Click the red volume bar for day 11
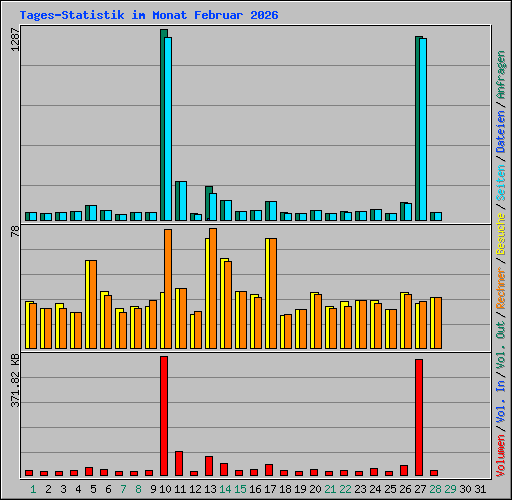The width and height of the screenshot is (512, 500). coord(179,463)
